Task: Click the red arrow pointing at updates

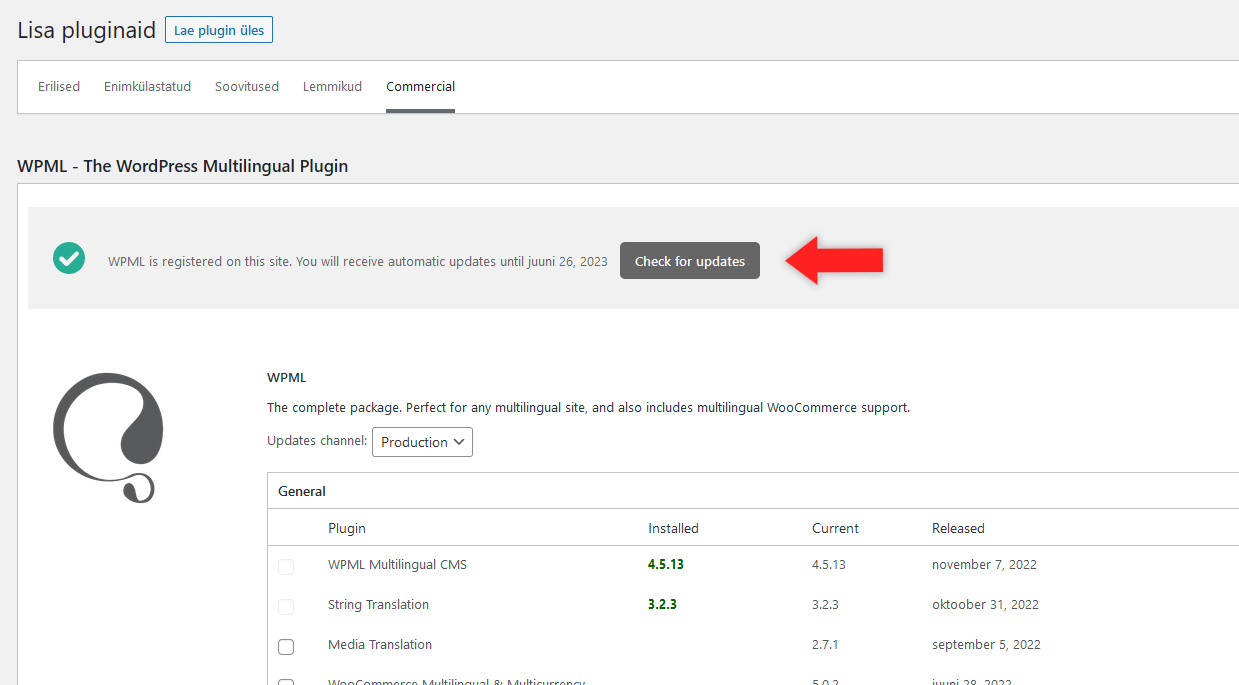Action: [x=834, y=260]
